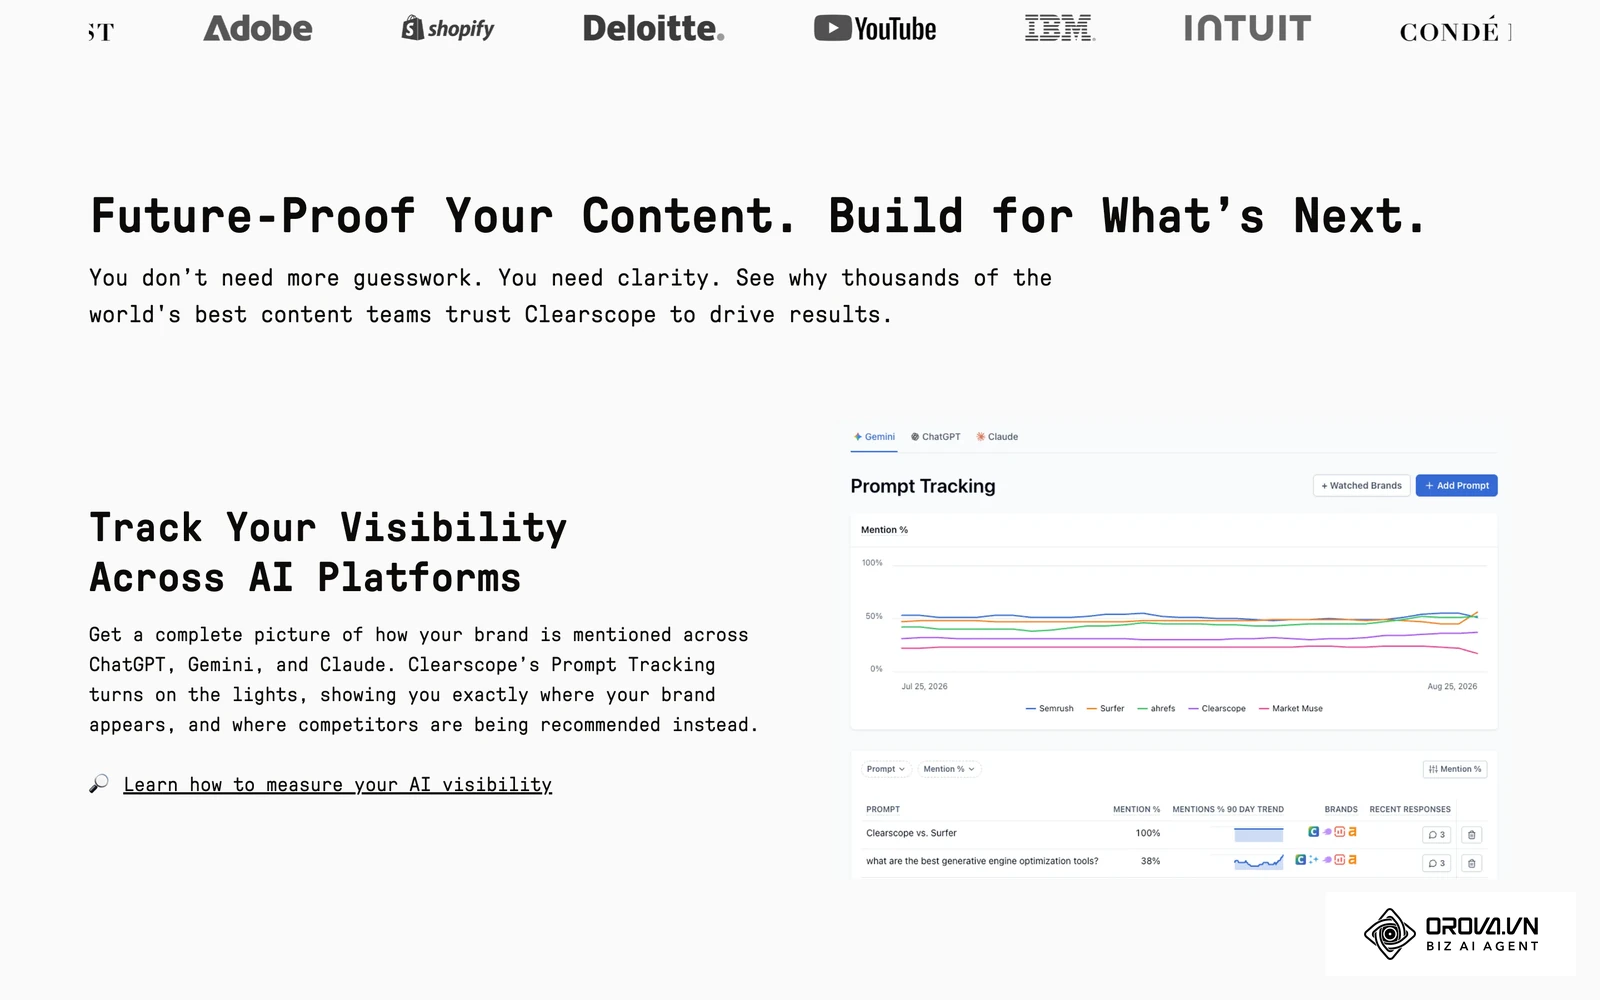Toggle Market Muse series in chart legend
The image size is (1600, 1000).
tap(1291, 708)
